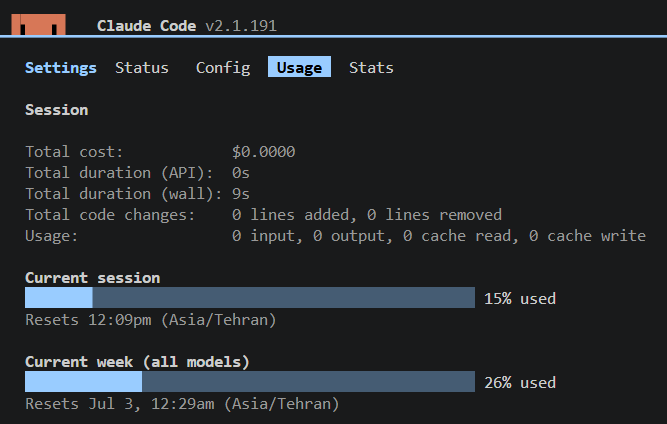The height and width of the screenshot is (424, 667).
Task: Click the 'Total code changes:' label
Action: [110, 215]
